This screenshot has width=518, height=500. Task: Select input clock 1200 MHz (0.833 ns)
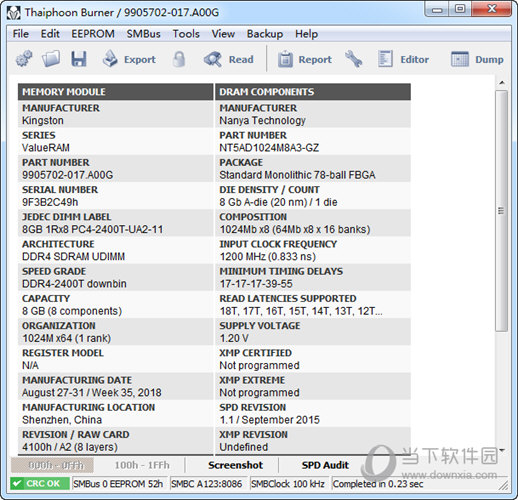267,256
